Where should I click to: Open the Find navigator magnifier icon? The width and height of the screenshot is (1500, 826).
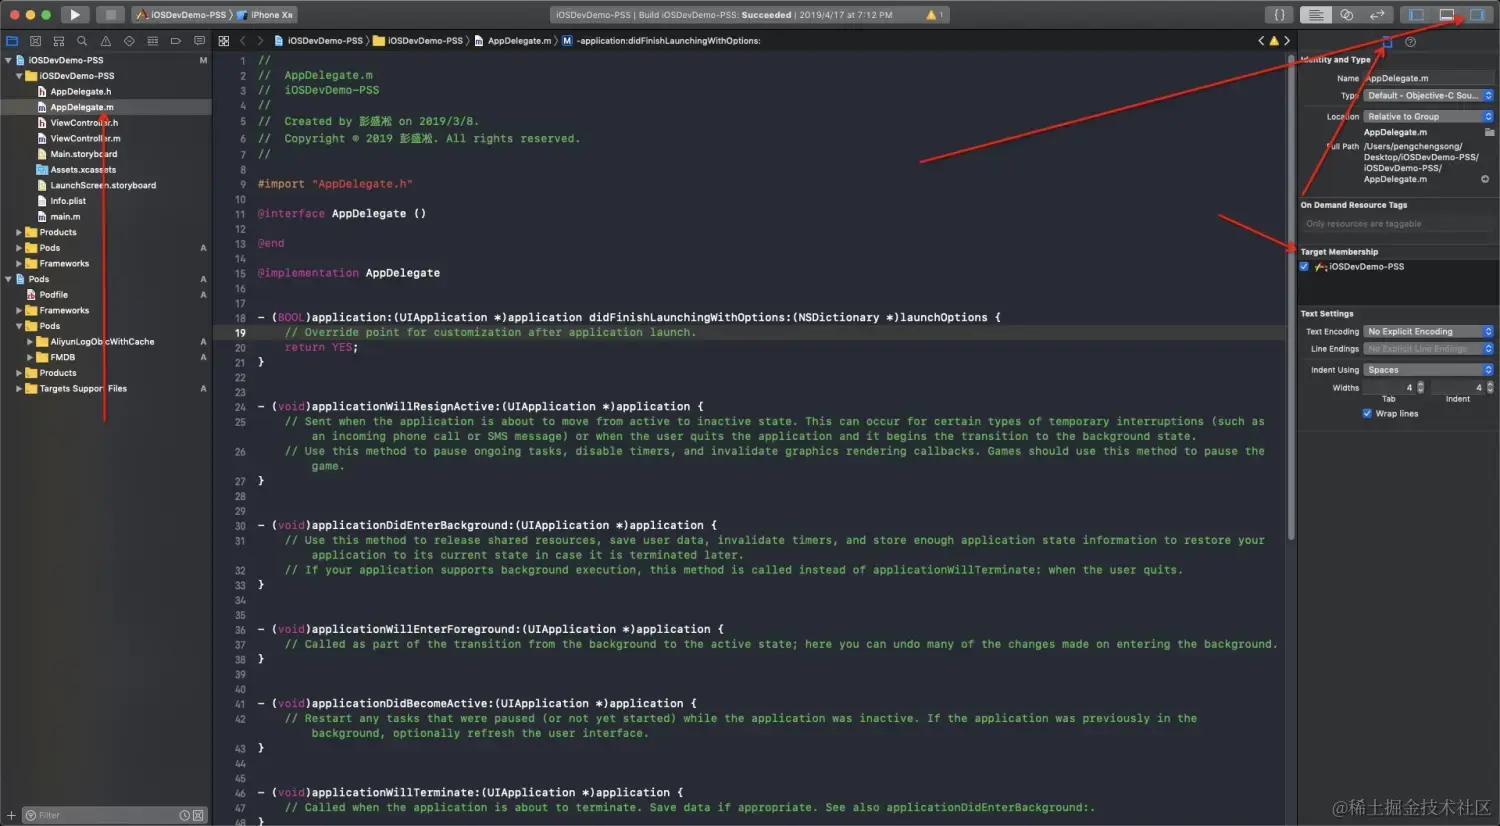tap(82, 41)
